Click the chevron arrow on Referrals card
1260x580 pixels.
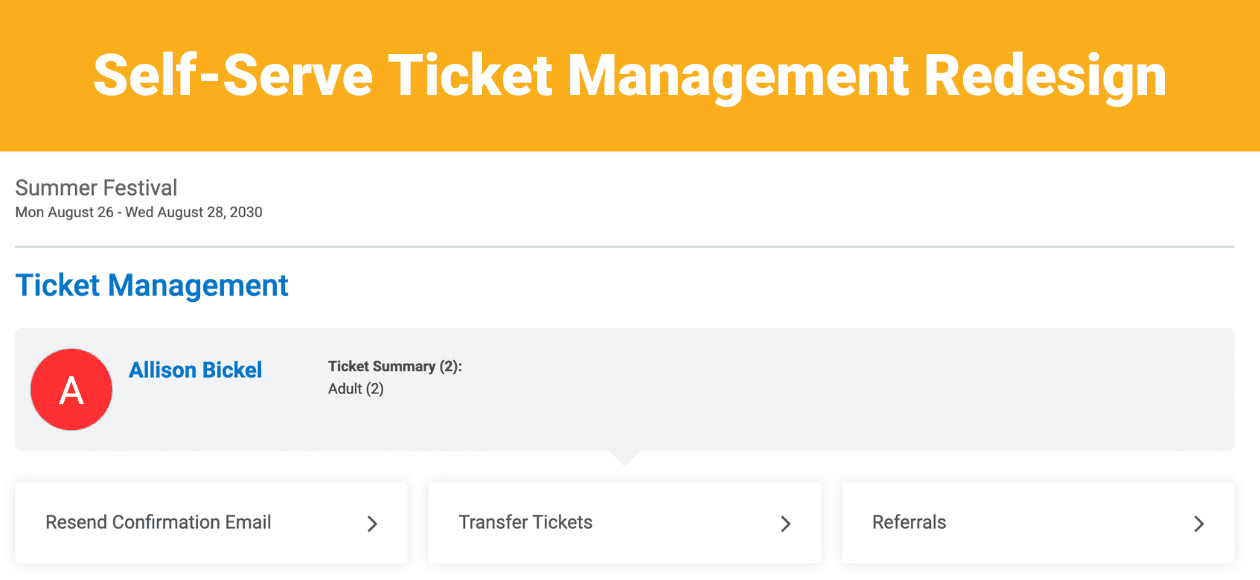click(x=1199, y=523)
